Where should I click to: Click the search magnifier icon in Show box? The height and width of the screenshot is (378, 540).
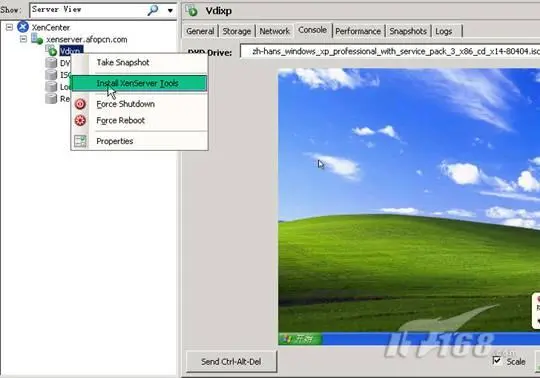tap(153, 10)
